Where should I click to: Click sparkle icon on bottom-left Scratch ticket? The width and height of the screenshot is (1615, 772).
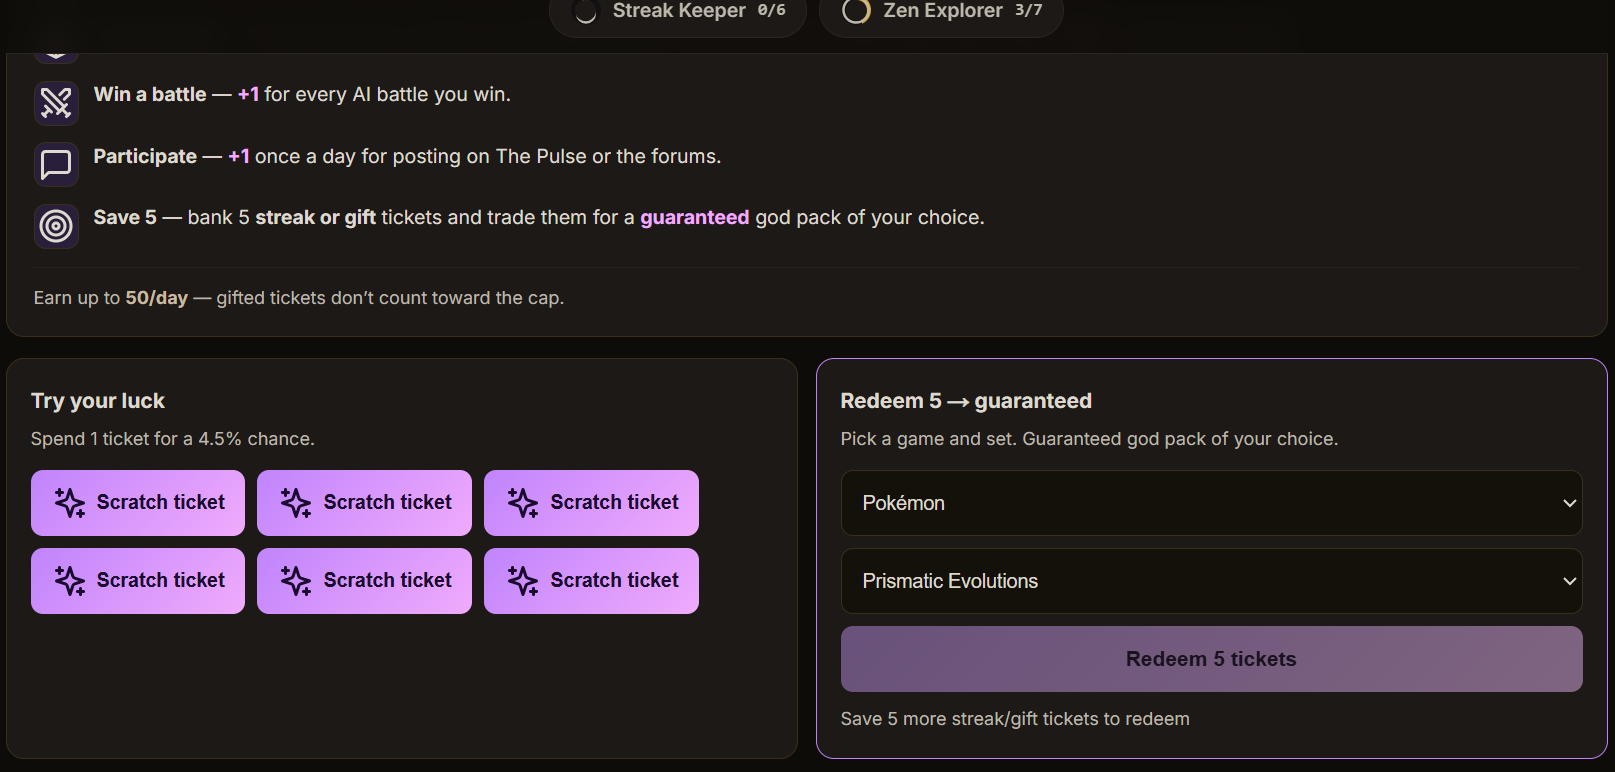pos(70,581)
